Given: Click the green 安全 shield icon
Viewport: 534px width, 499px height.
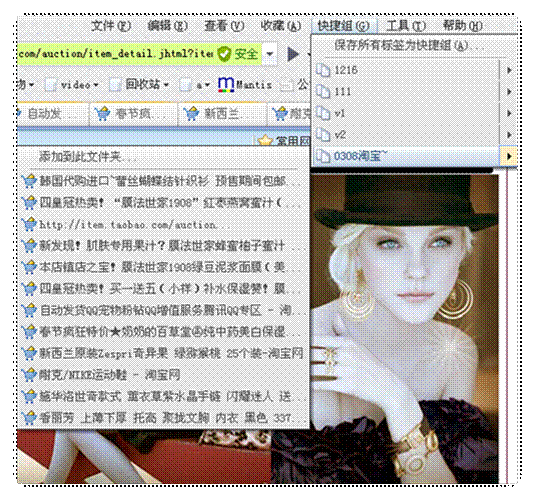Looking at the screenshot, I should tap(225, 54).
